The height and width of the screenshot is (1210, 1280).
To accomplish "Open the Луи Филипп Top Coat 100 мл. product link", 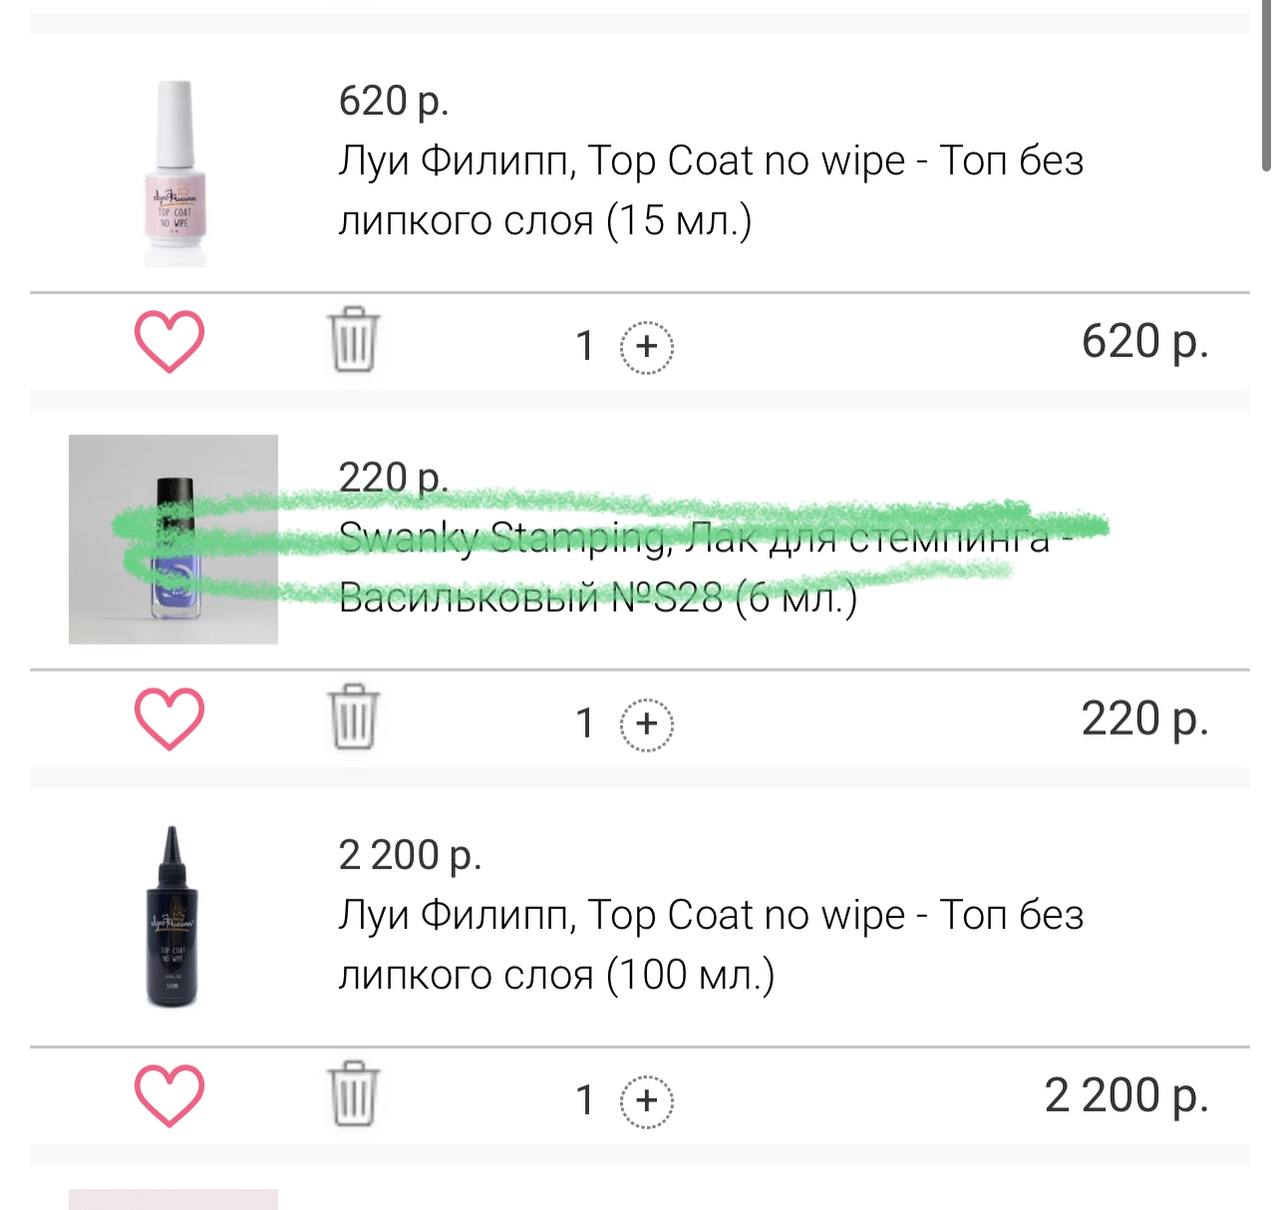I will [x=711, y=944].
